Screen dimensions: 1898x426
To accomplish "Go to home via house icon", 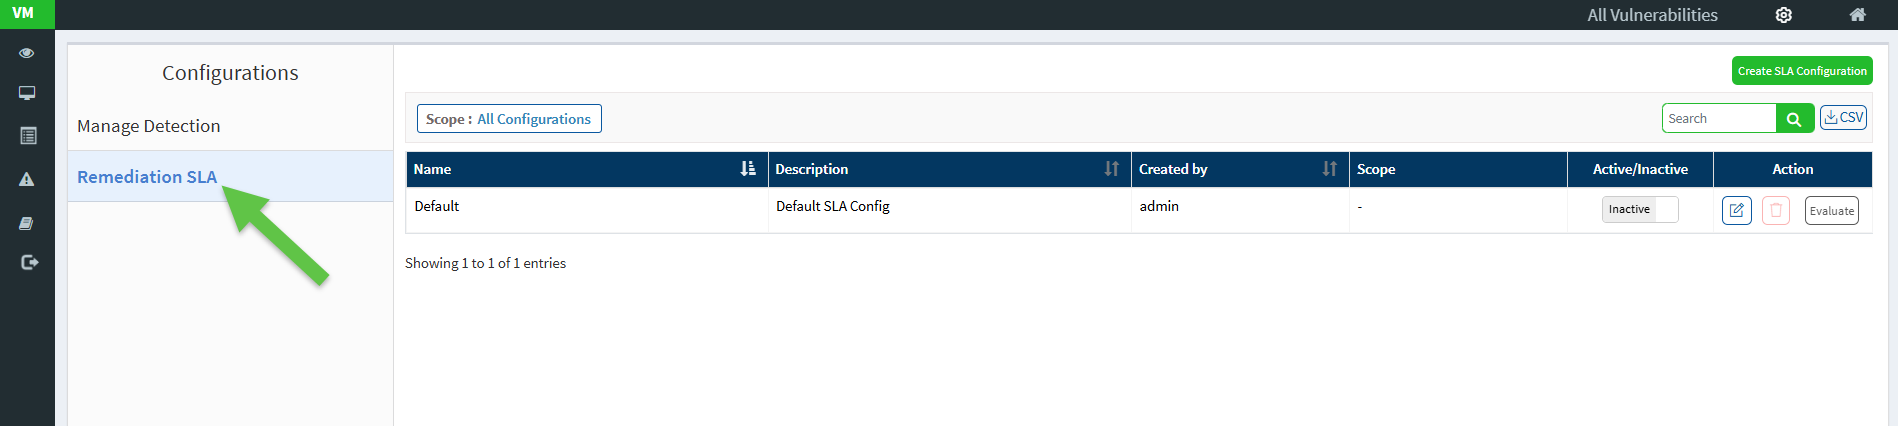I will [1857, 15].
